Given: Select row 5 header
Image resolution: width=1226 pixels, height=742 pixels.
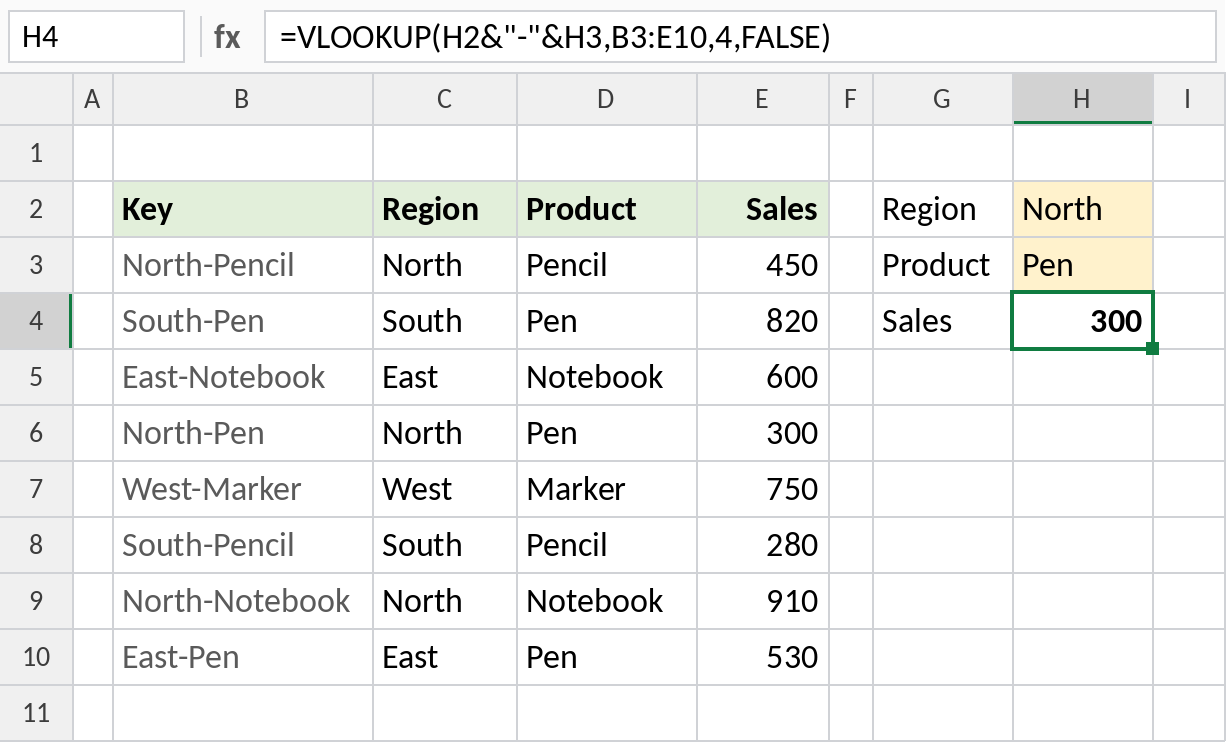Looking at the screenshot, I should coord(36,377).
